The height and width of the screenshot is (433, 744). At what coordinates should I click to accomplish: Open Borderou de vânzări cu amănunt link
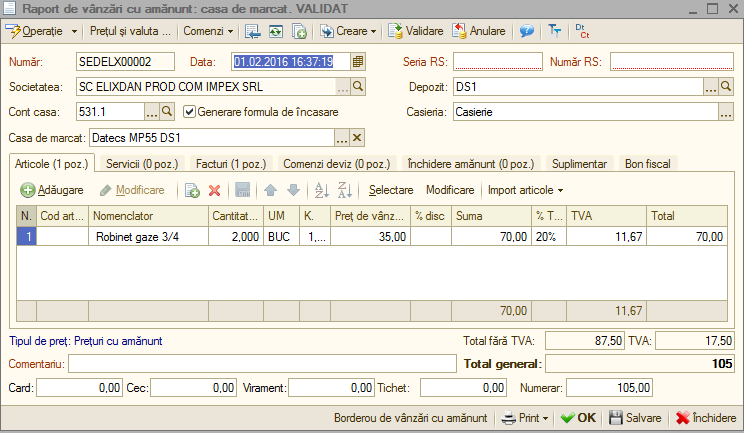tap(410, 418)
